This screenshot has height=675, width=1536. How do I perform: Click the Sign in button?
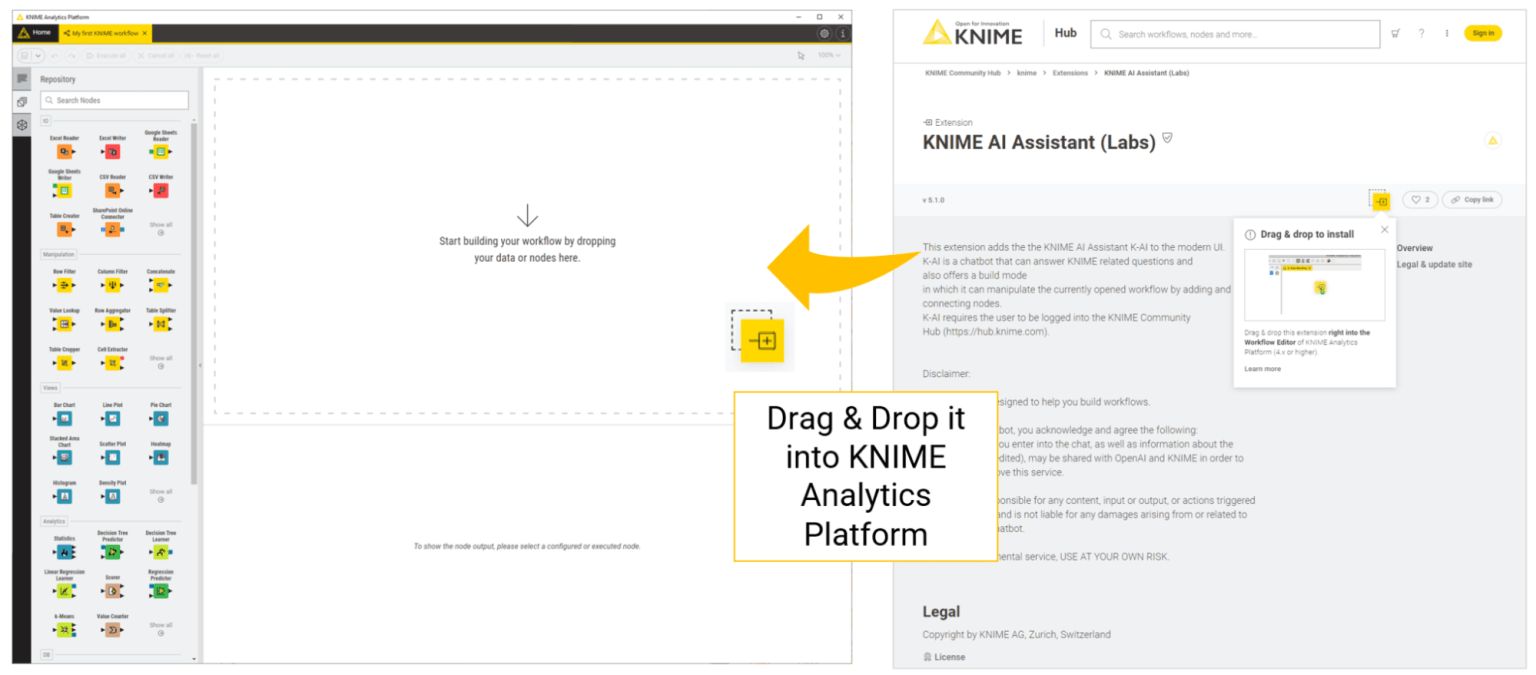pos(1483,33)
